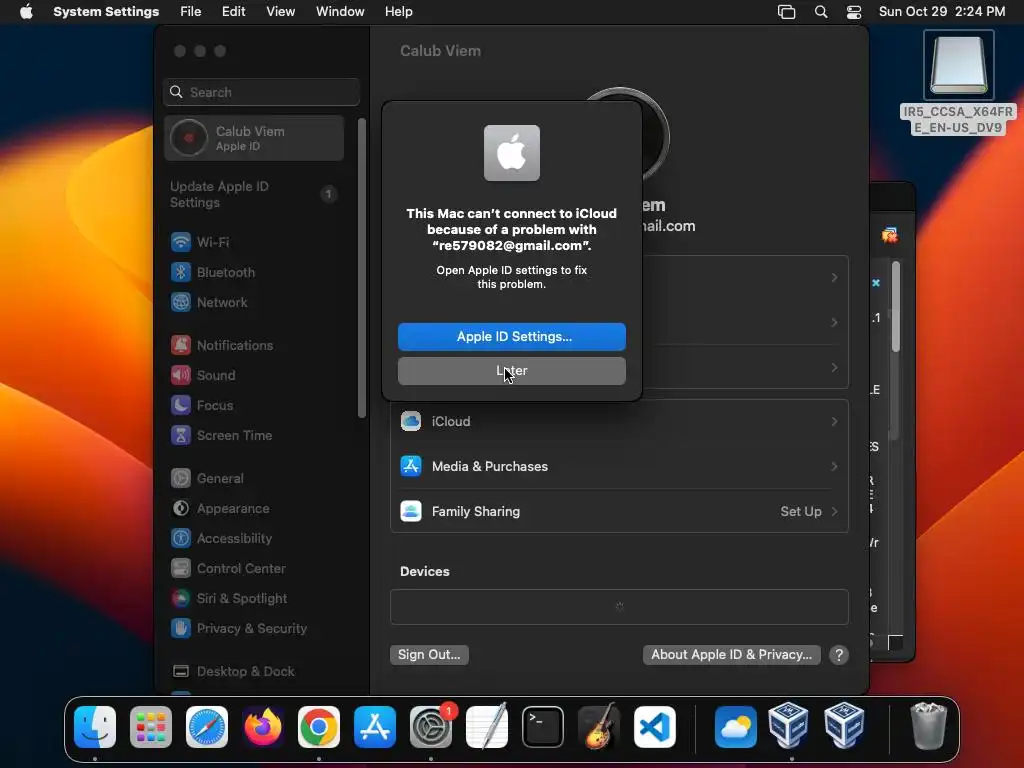Click the date and time in menu bar
The image size is (1024, 768).
point(942,12)
